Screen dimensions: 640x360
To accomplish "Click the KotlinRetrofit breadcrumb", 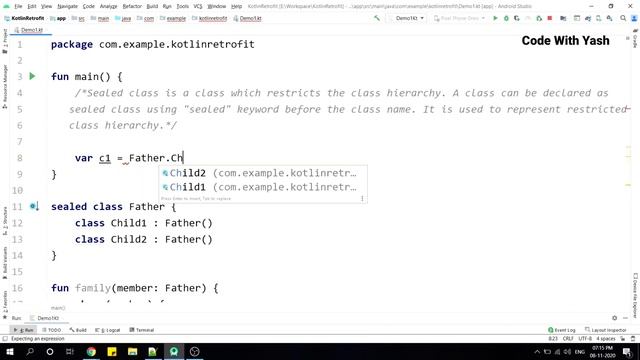I will (x=24, y=18).
